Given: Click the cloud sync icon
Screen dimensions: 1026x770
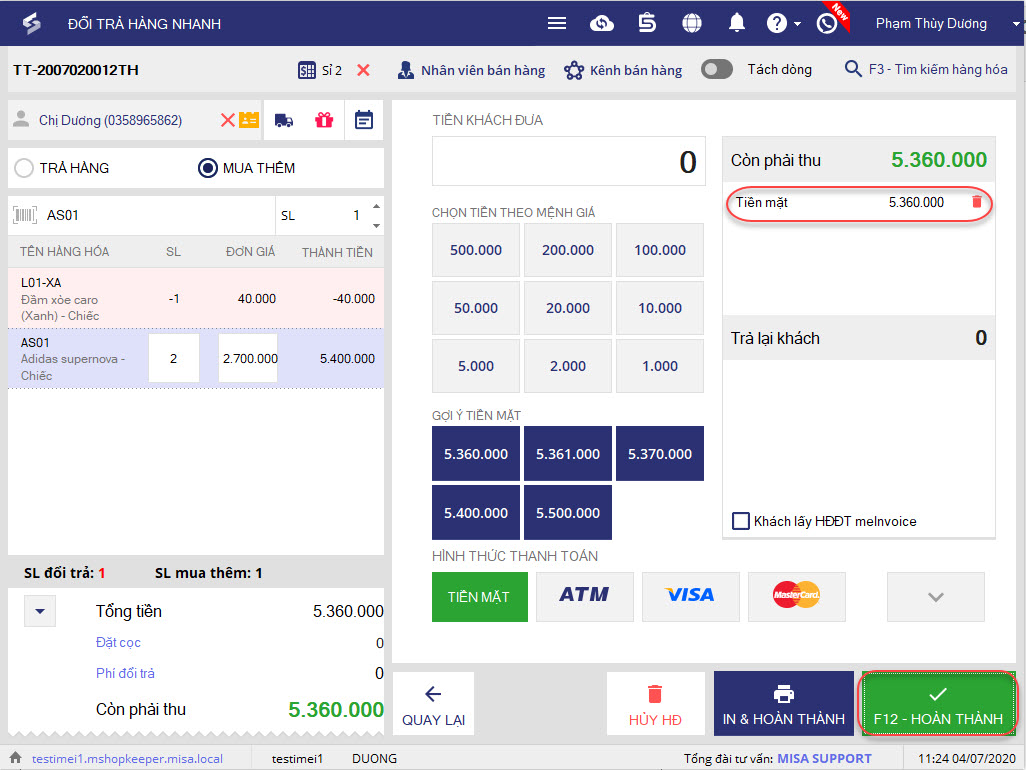Looking at the screenshot, I should (601, 24).
